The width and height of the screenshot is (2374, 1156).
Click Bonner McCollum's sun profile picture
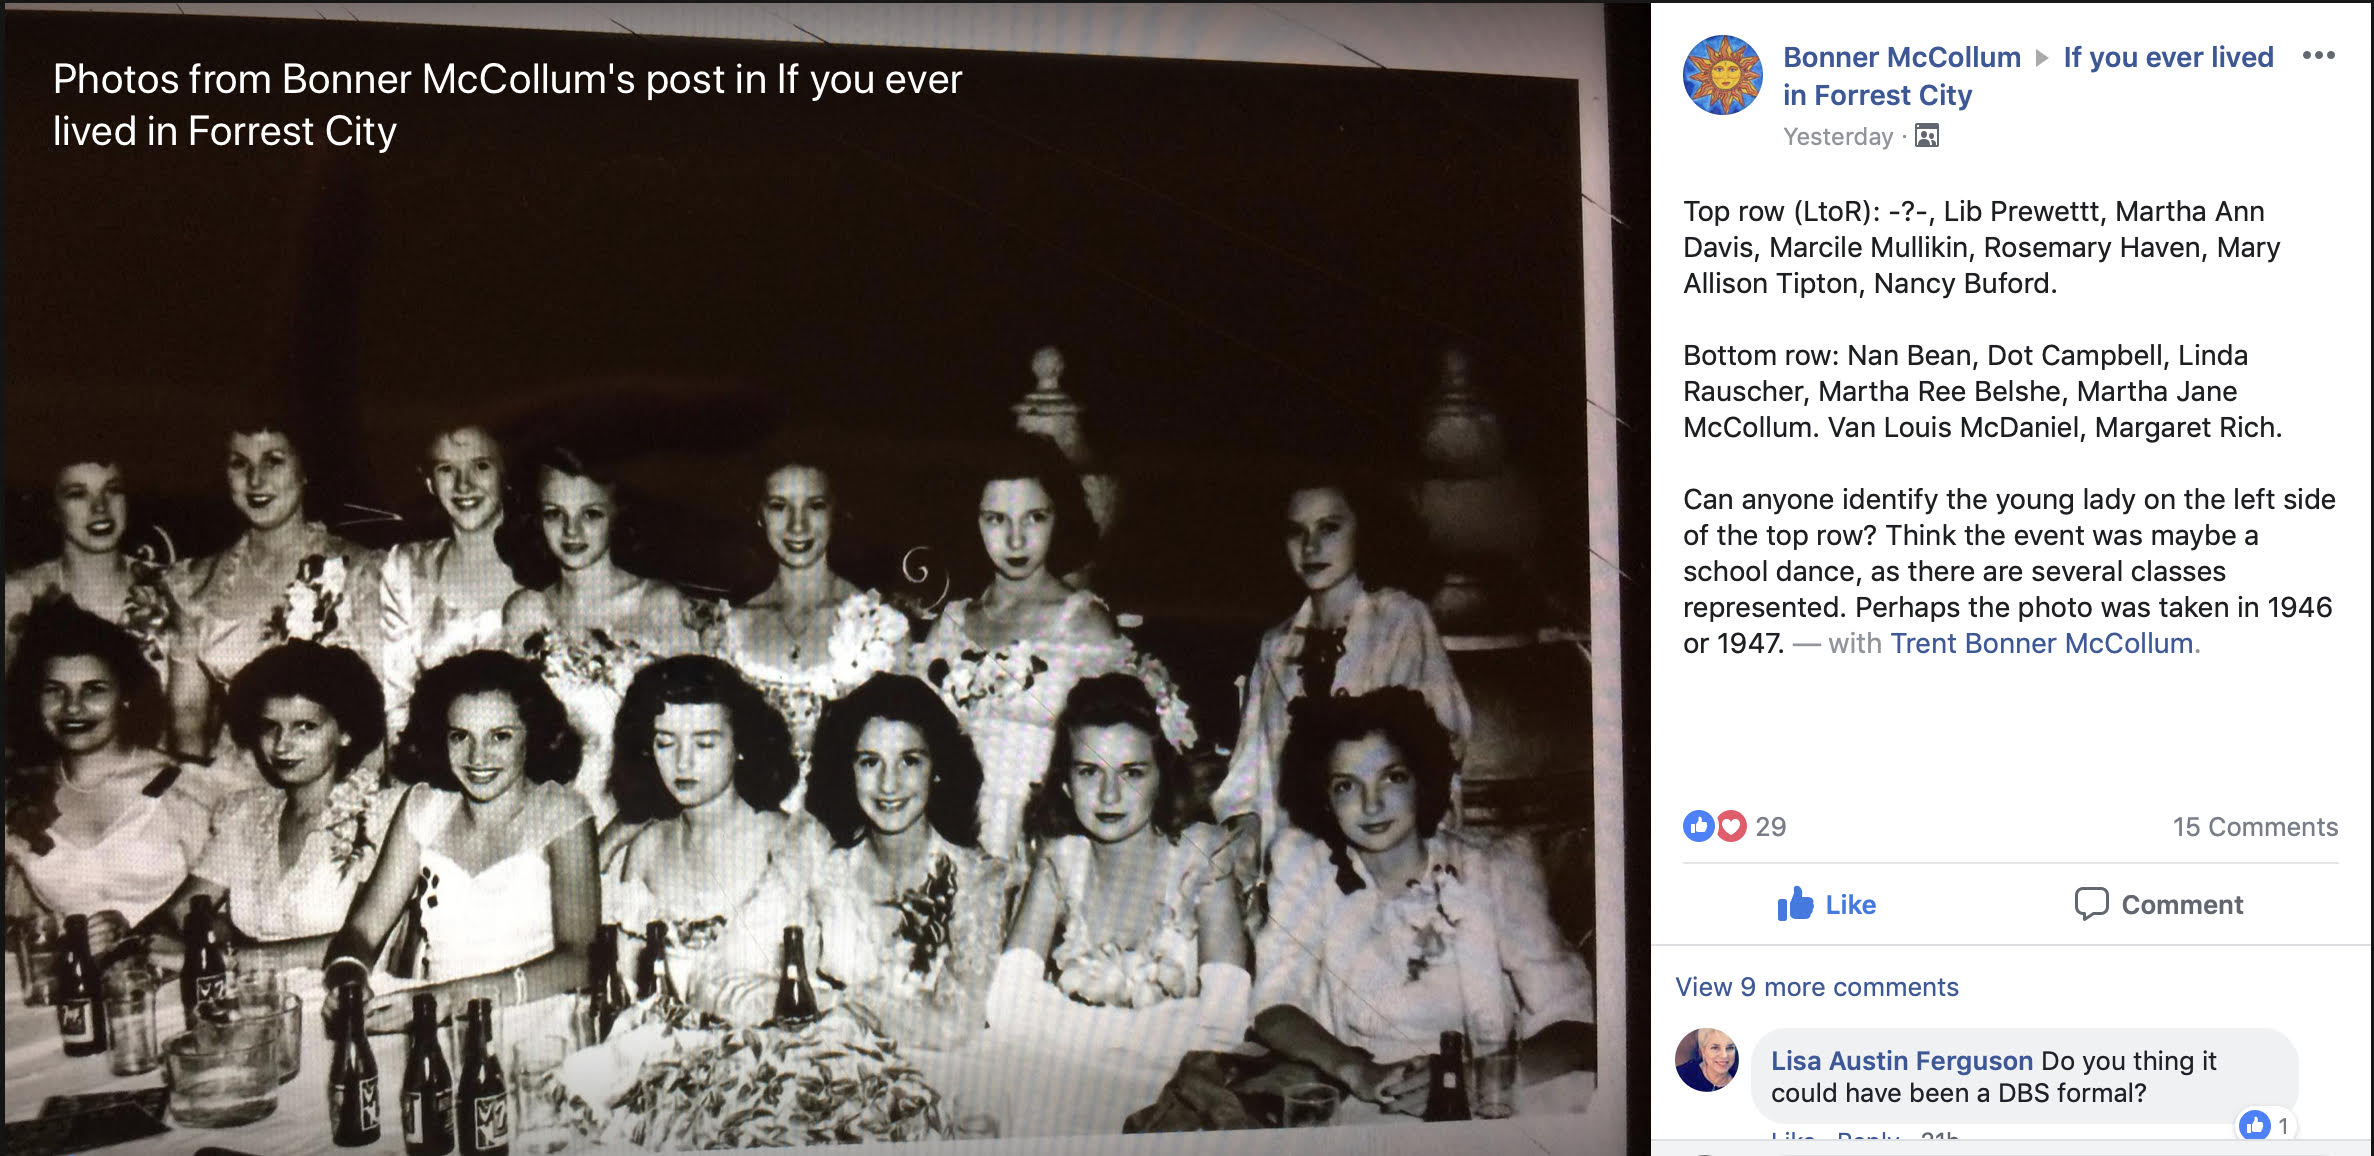[x=1722, y=75]
